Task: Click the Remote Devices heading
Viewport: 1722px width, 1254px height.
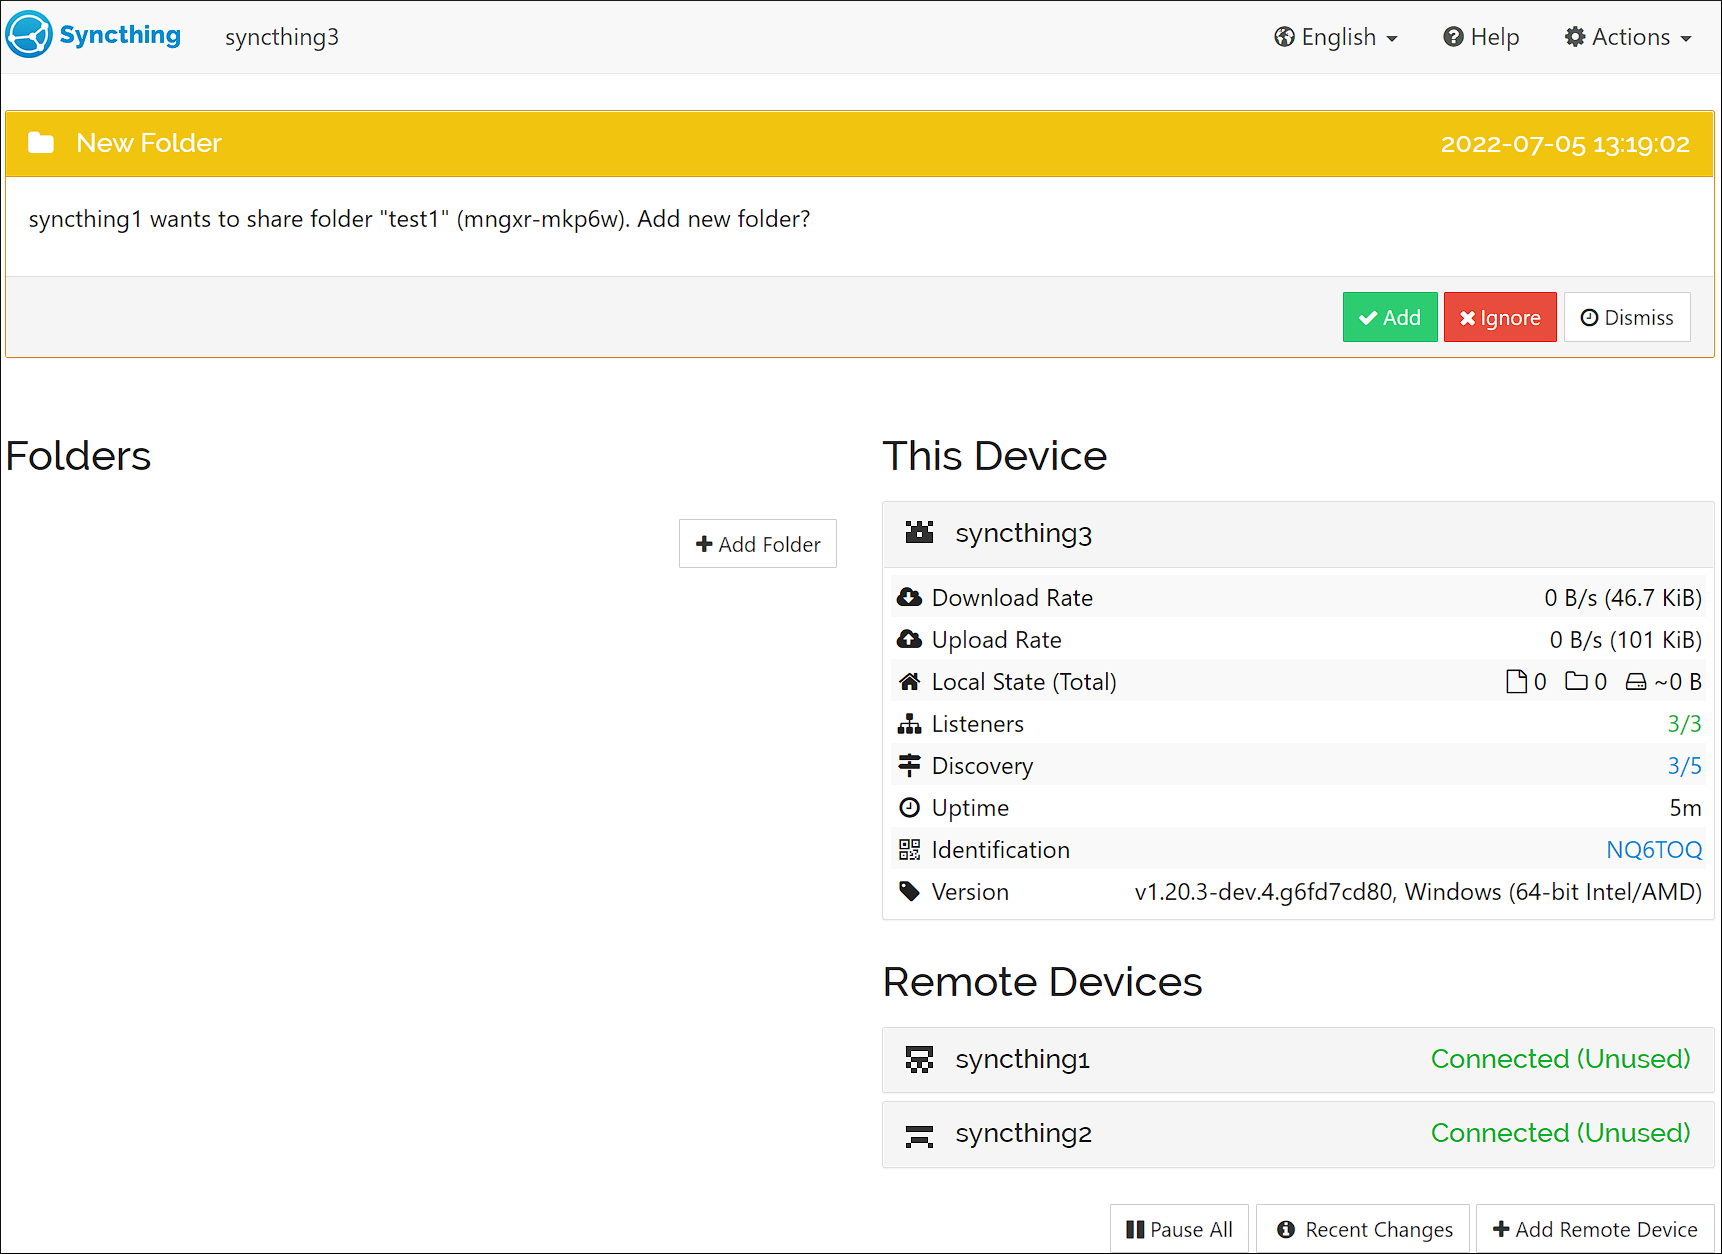Action: [x=1042, y=982]
